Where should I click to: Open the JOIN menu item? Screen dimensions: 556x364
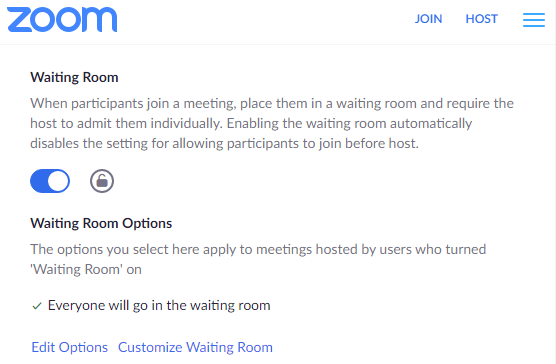(428, 19)
